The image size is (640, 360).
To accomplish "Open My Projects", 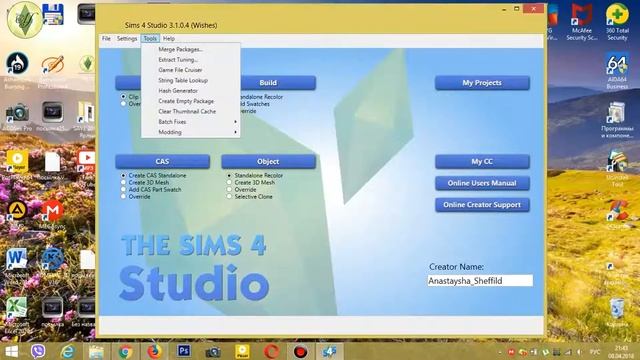I will pos(482,83).
